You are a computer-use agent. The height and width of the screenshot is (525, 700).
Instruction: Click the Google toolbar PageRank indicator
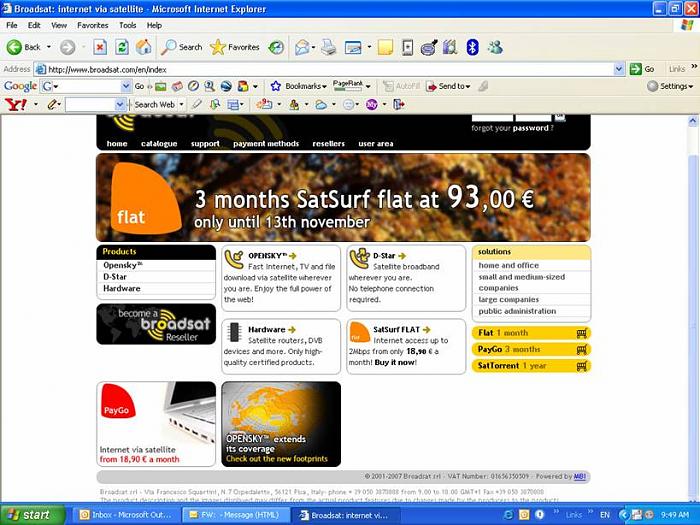coord(347,86)
